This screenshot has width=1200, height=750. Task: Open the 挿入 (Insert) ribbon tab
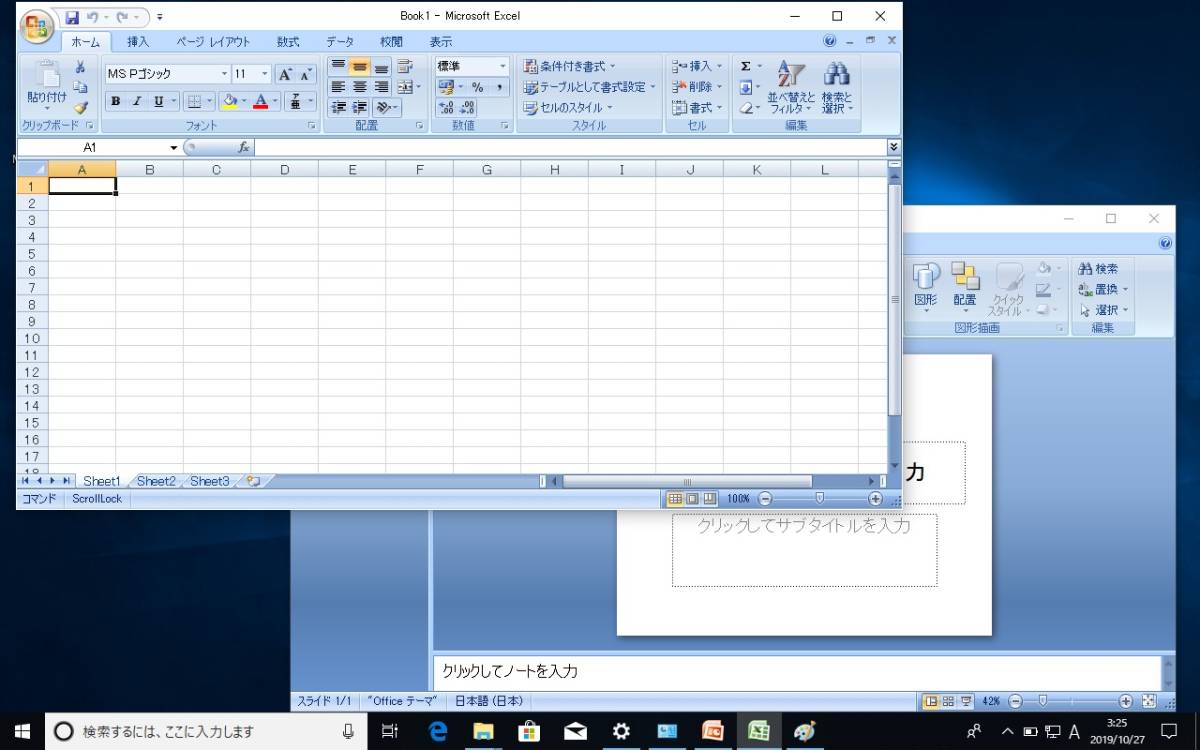[x=138, y=42]
